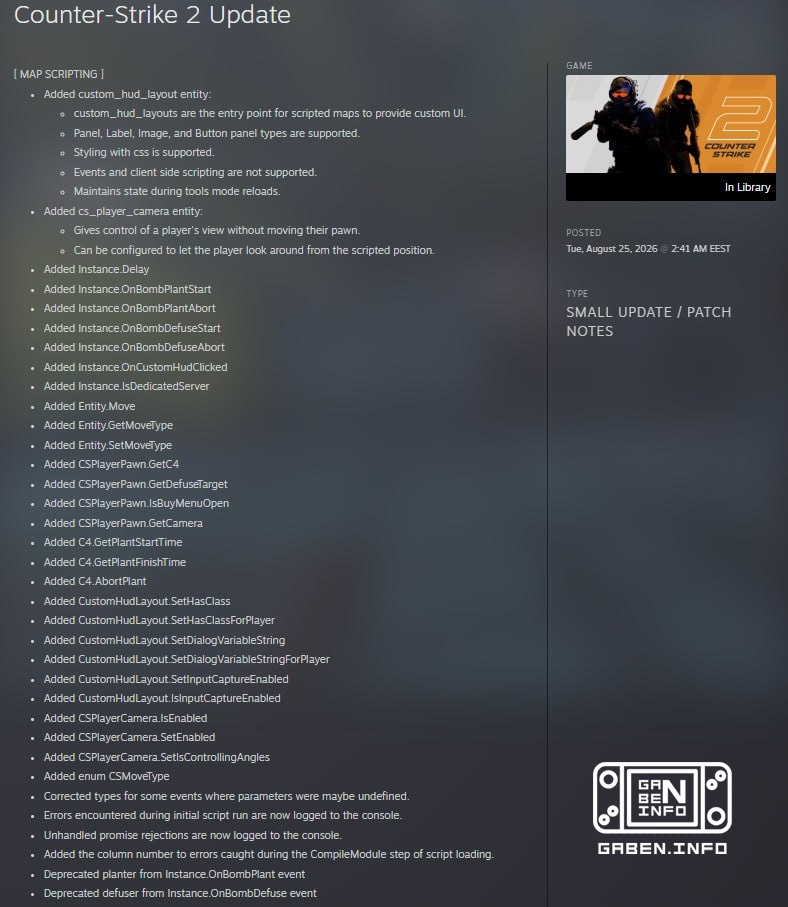The width and height of the screenshot is (788, 907).
Task: Click the posted time '2:41 AM EEST'
Action: [701, 249]
